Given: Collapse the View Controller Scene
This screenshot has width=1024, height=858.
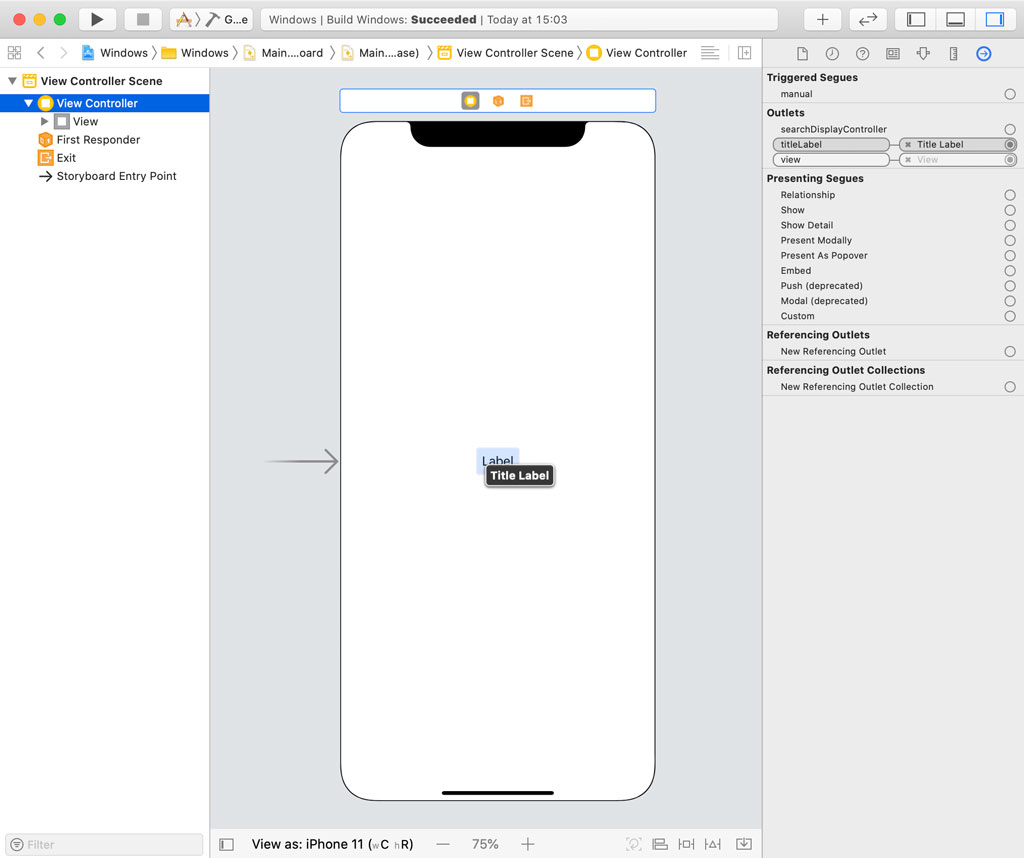Looking at the screenshot, I should coord(10,80).
